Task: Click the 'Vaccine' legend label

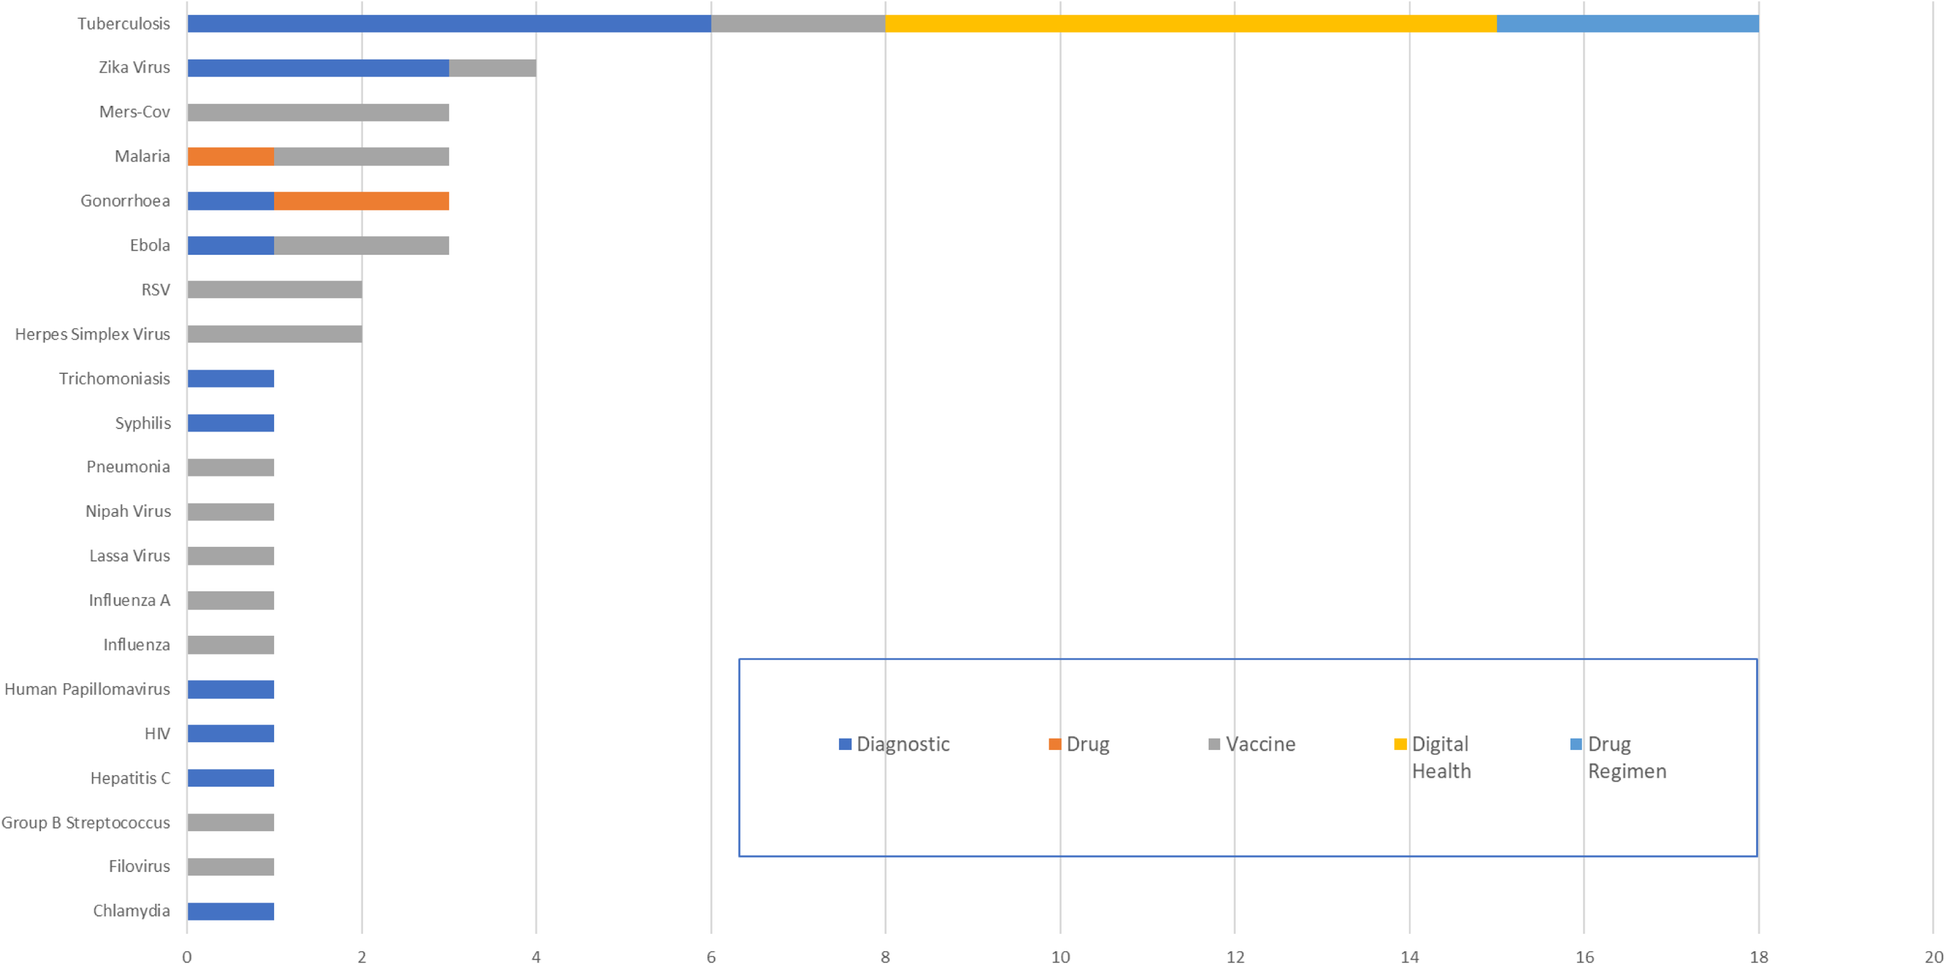Action: point(1261,745)
